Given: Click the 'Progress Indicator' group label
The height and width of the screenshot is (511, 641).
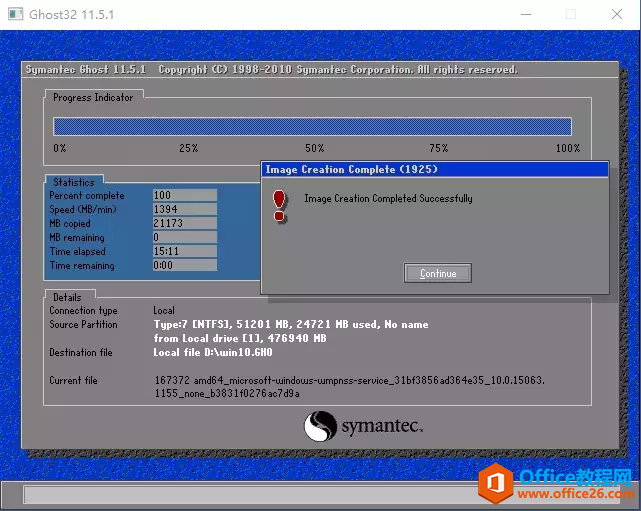Looking at the screenshot, I should click(x=93, y=98).
